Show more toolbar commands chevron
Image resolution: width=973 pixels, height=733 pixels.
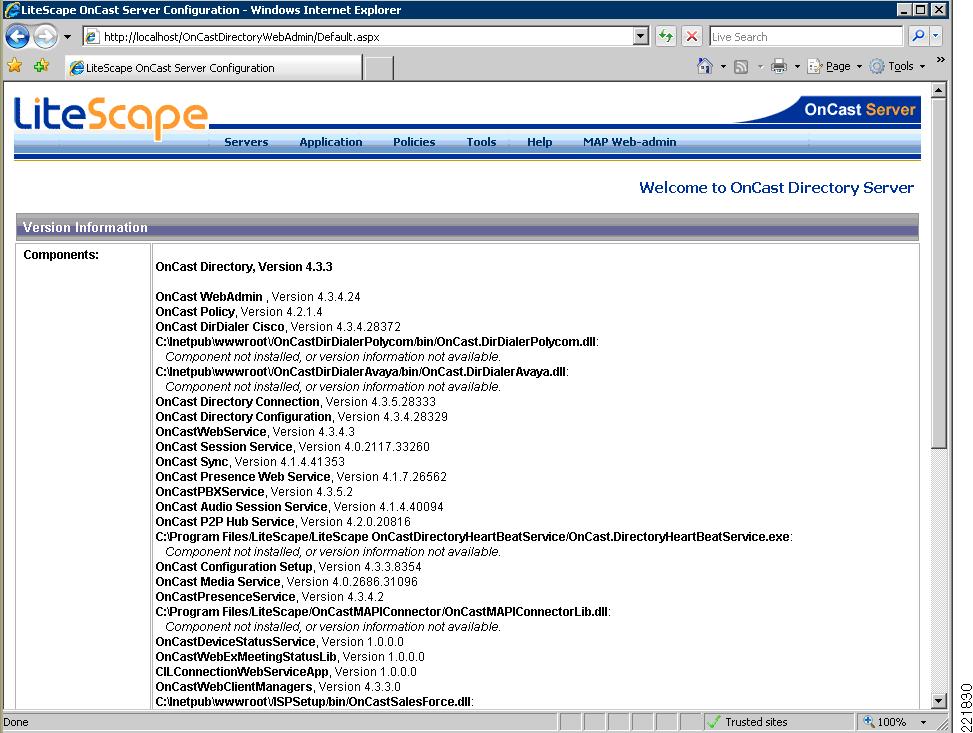941,60
